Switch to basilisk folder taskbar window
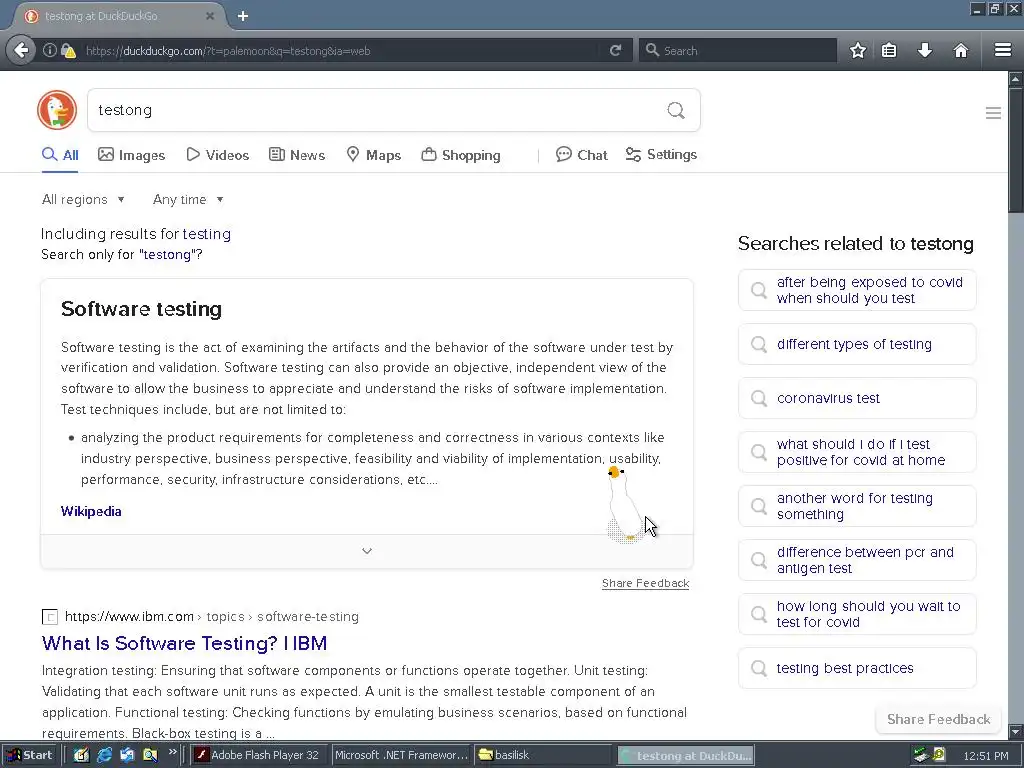 coord(542,755)
